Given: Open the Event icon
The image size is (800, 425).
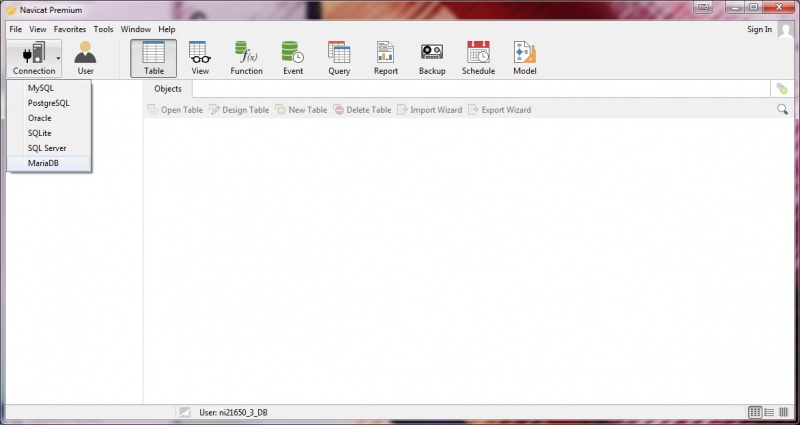Looking at the screenshot, I should pyautogui.click(x=293, y=58).
